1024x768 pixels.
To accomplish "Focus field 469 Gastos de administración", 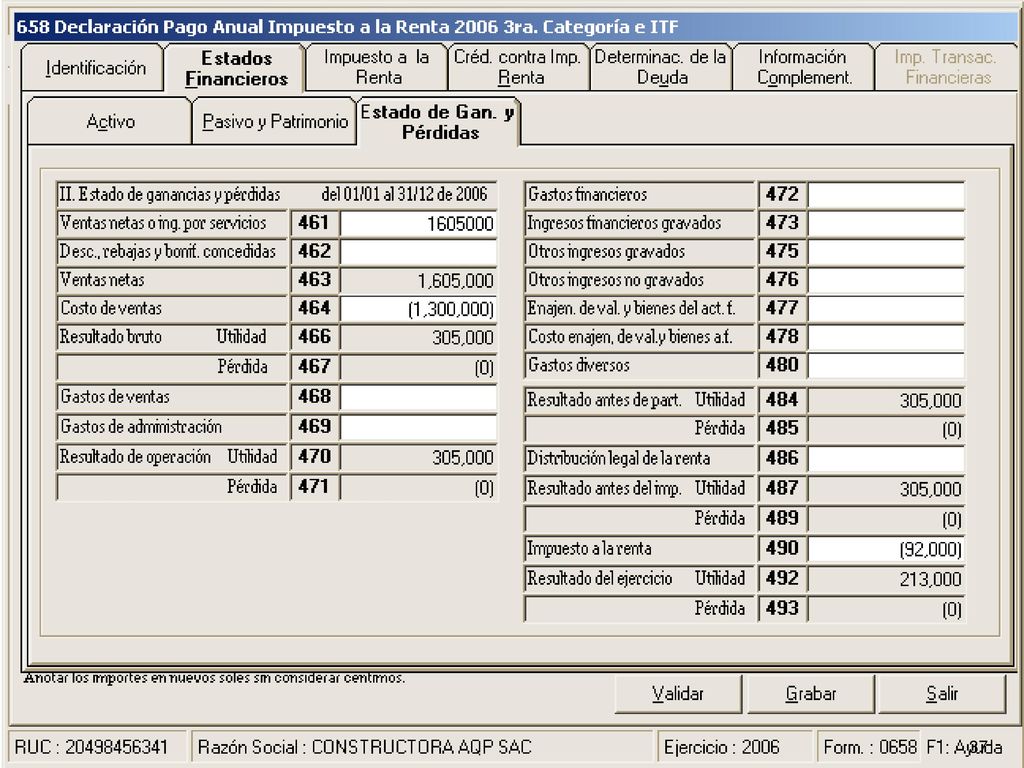I will point(419,428).
